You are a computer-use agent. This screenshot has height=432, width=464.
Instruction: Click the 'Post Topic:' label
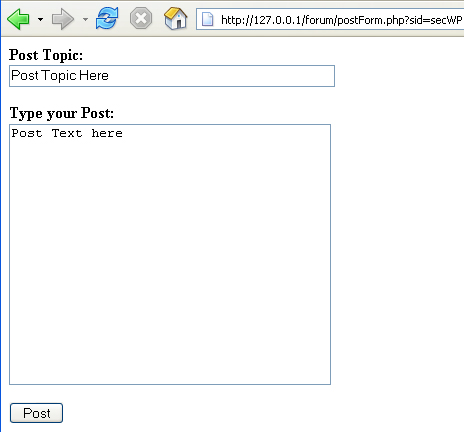pyautogui.click(x=46, y=55)
